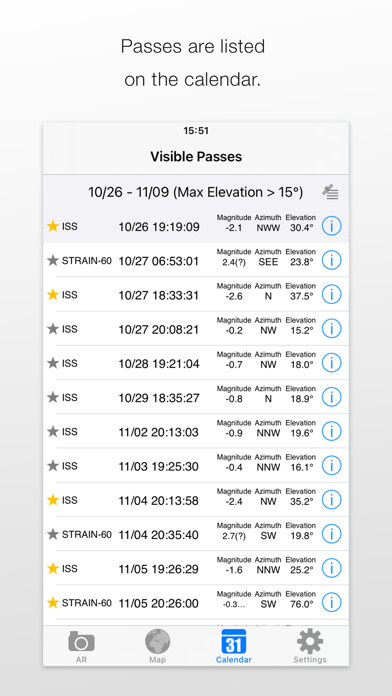The height and width of the screenshot is (696, 392).
Task: Select pass time 11/03 19:25:30
Action: coord(158,467)
